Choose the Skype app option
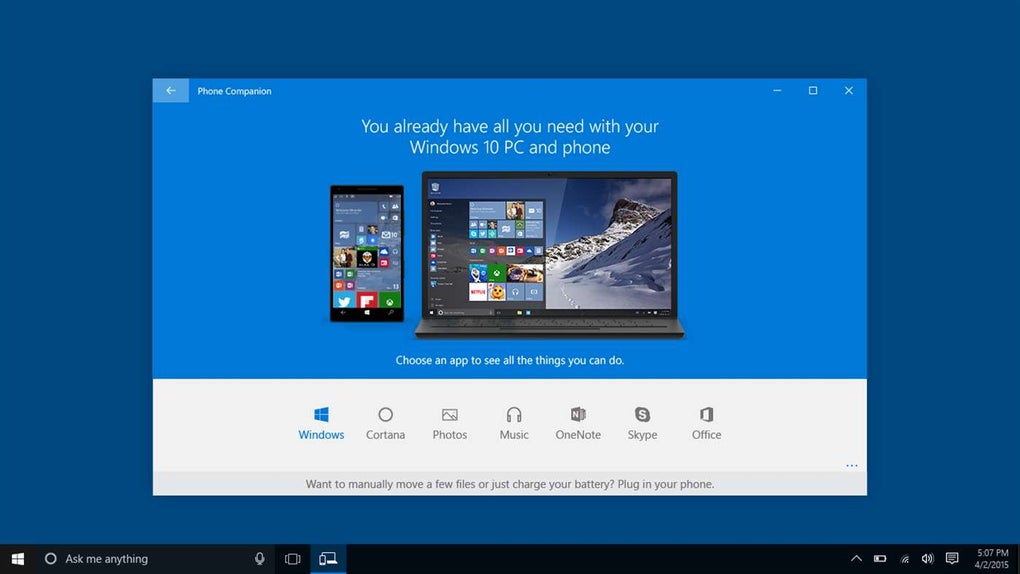 click(642, 423)
